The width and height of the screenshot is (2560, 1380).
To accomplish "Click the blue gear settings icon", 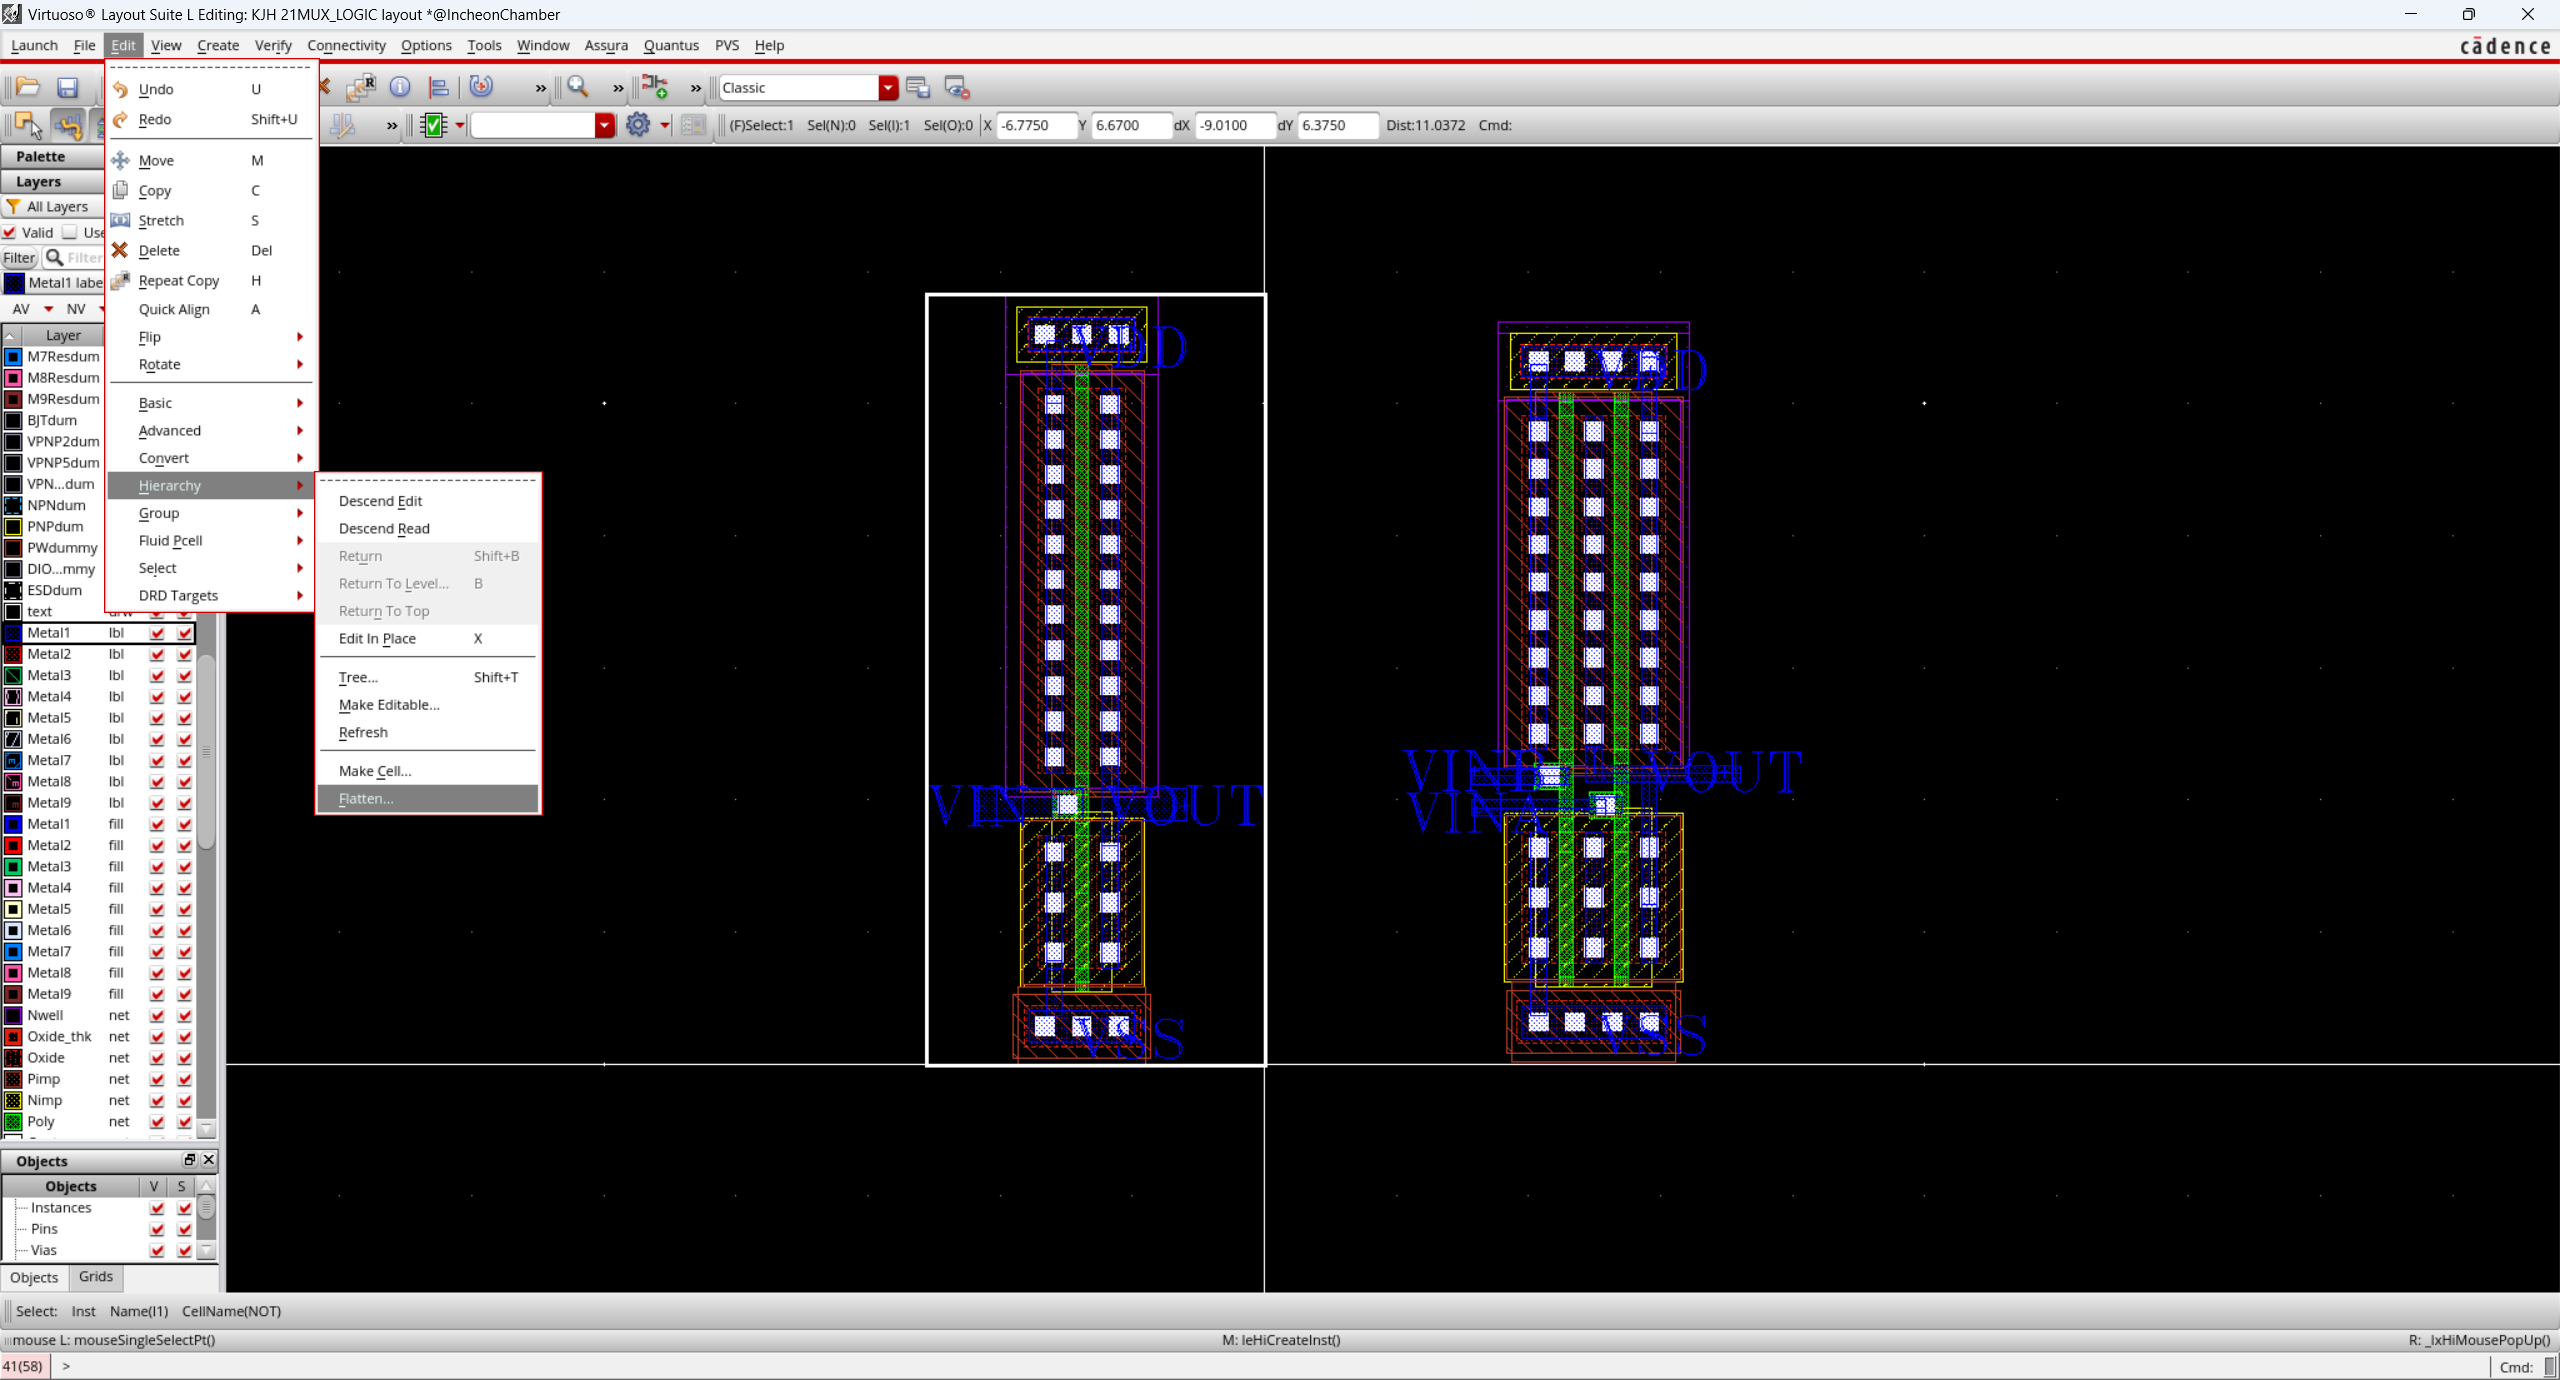I will (x=638, y=125).
